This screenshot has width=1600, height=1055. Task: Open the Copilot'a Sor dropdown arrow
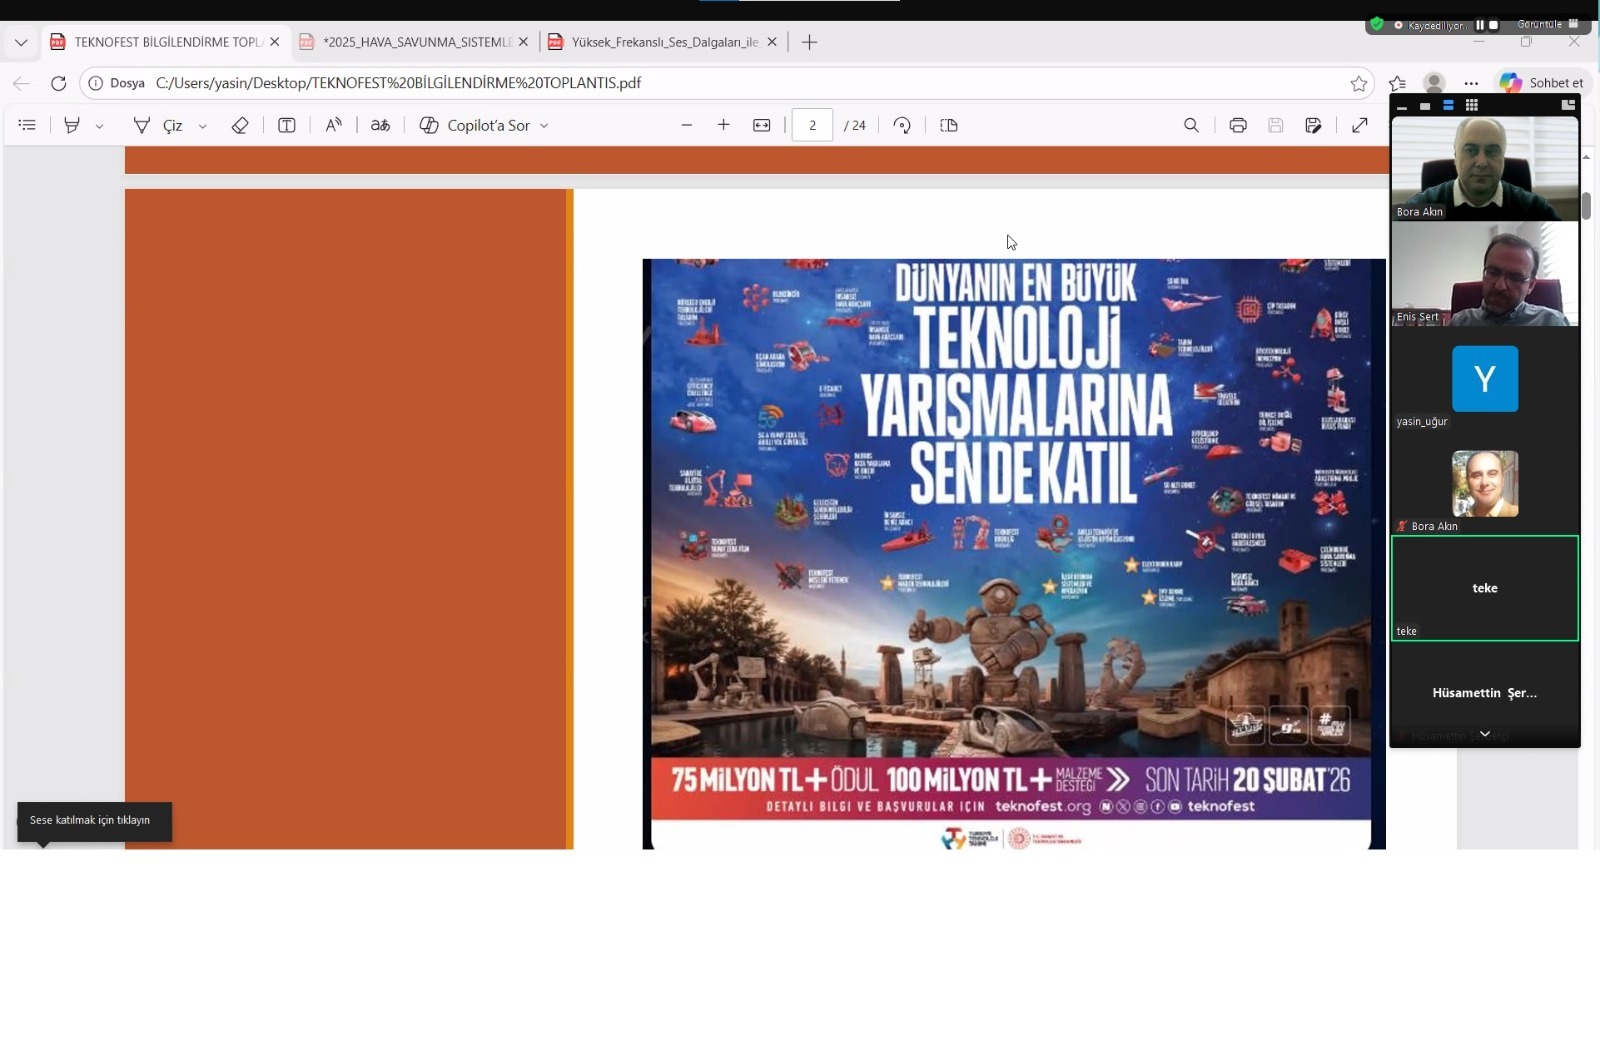point(544,126)
